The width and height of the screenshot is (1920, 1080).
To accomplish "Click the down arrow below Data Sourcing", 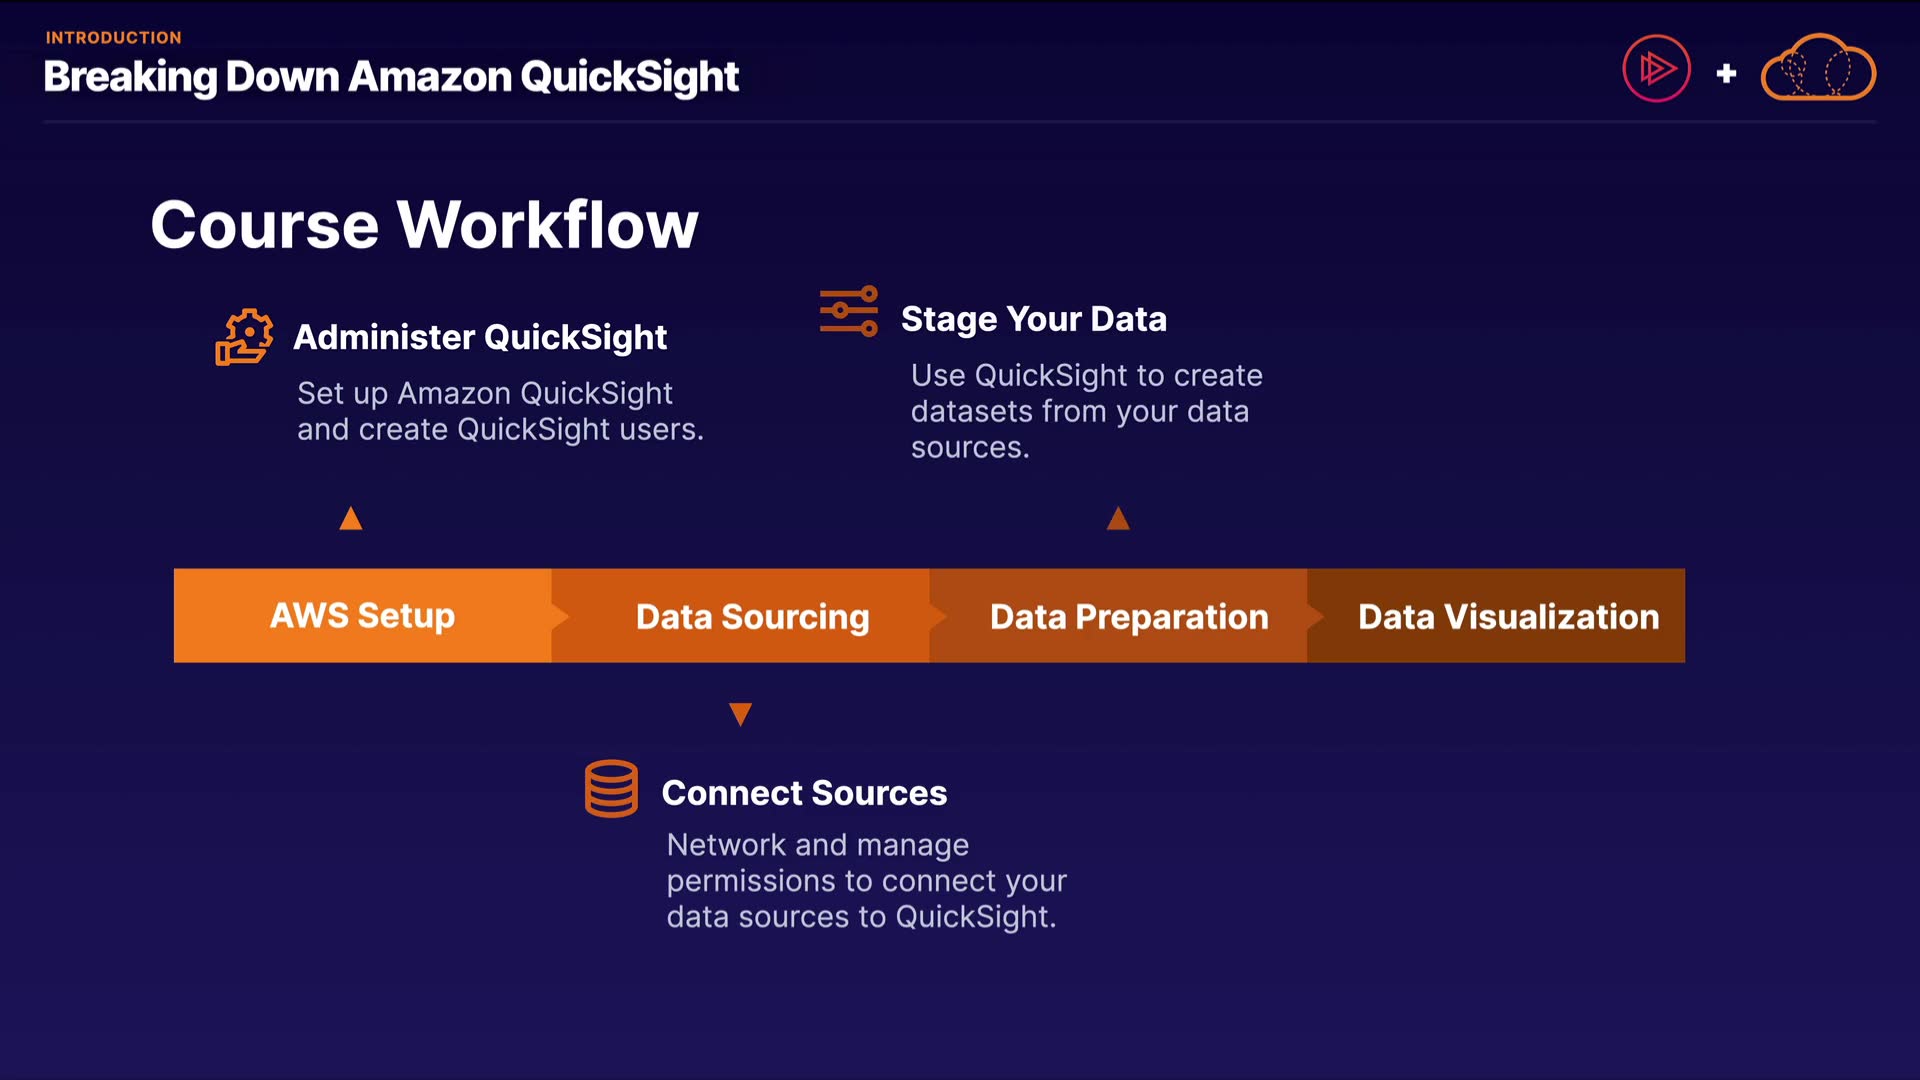I will point(740,714).
